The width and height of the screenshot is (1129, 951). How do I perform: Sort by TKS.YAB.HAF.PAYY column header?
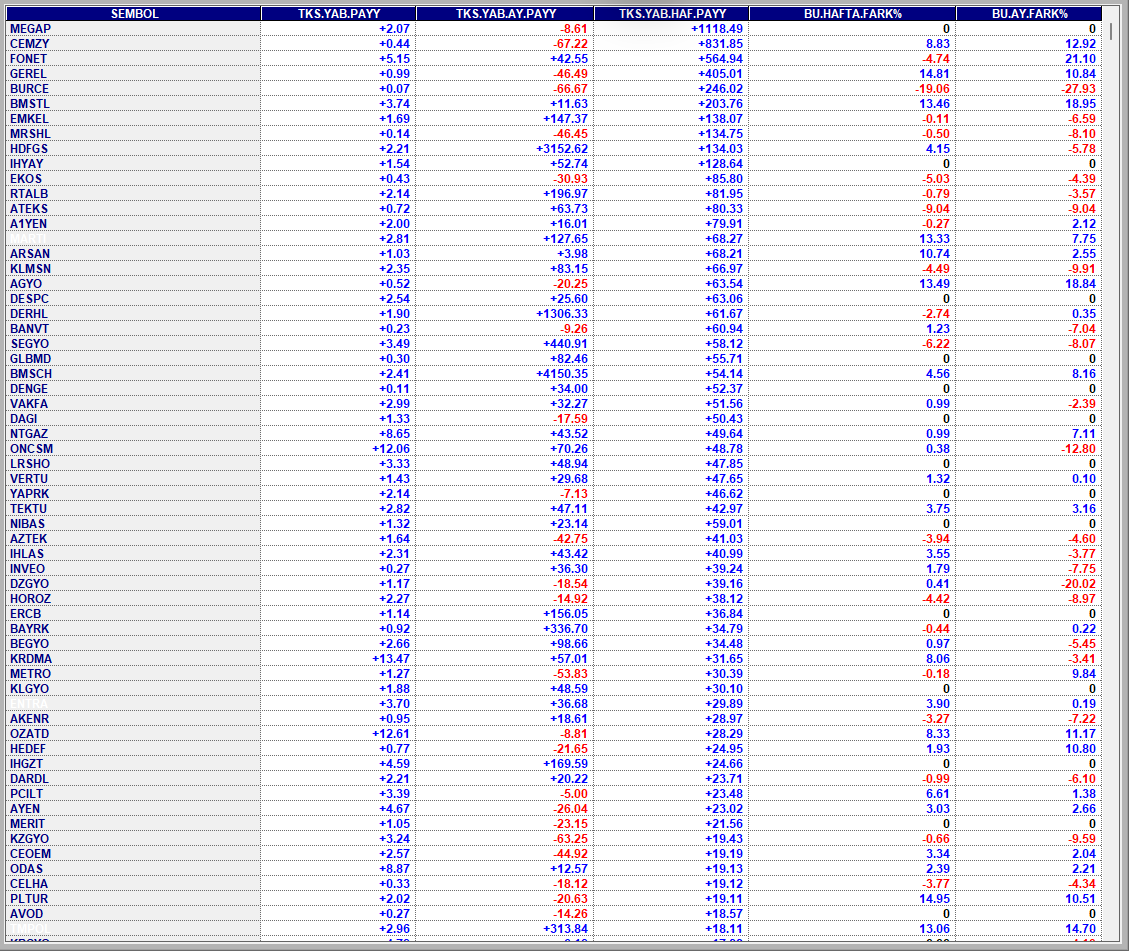(672, 14)
